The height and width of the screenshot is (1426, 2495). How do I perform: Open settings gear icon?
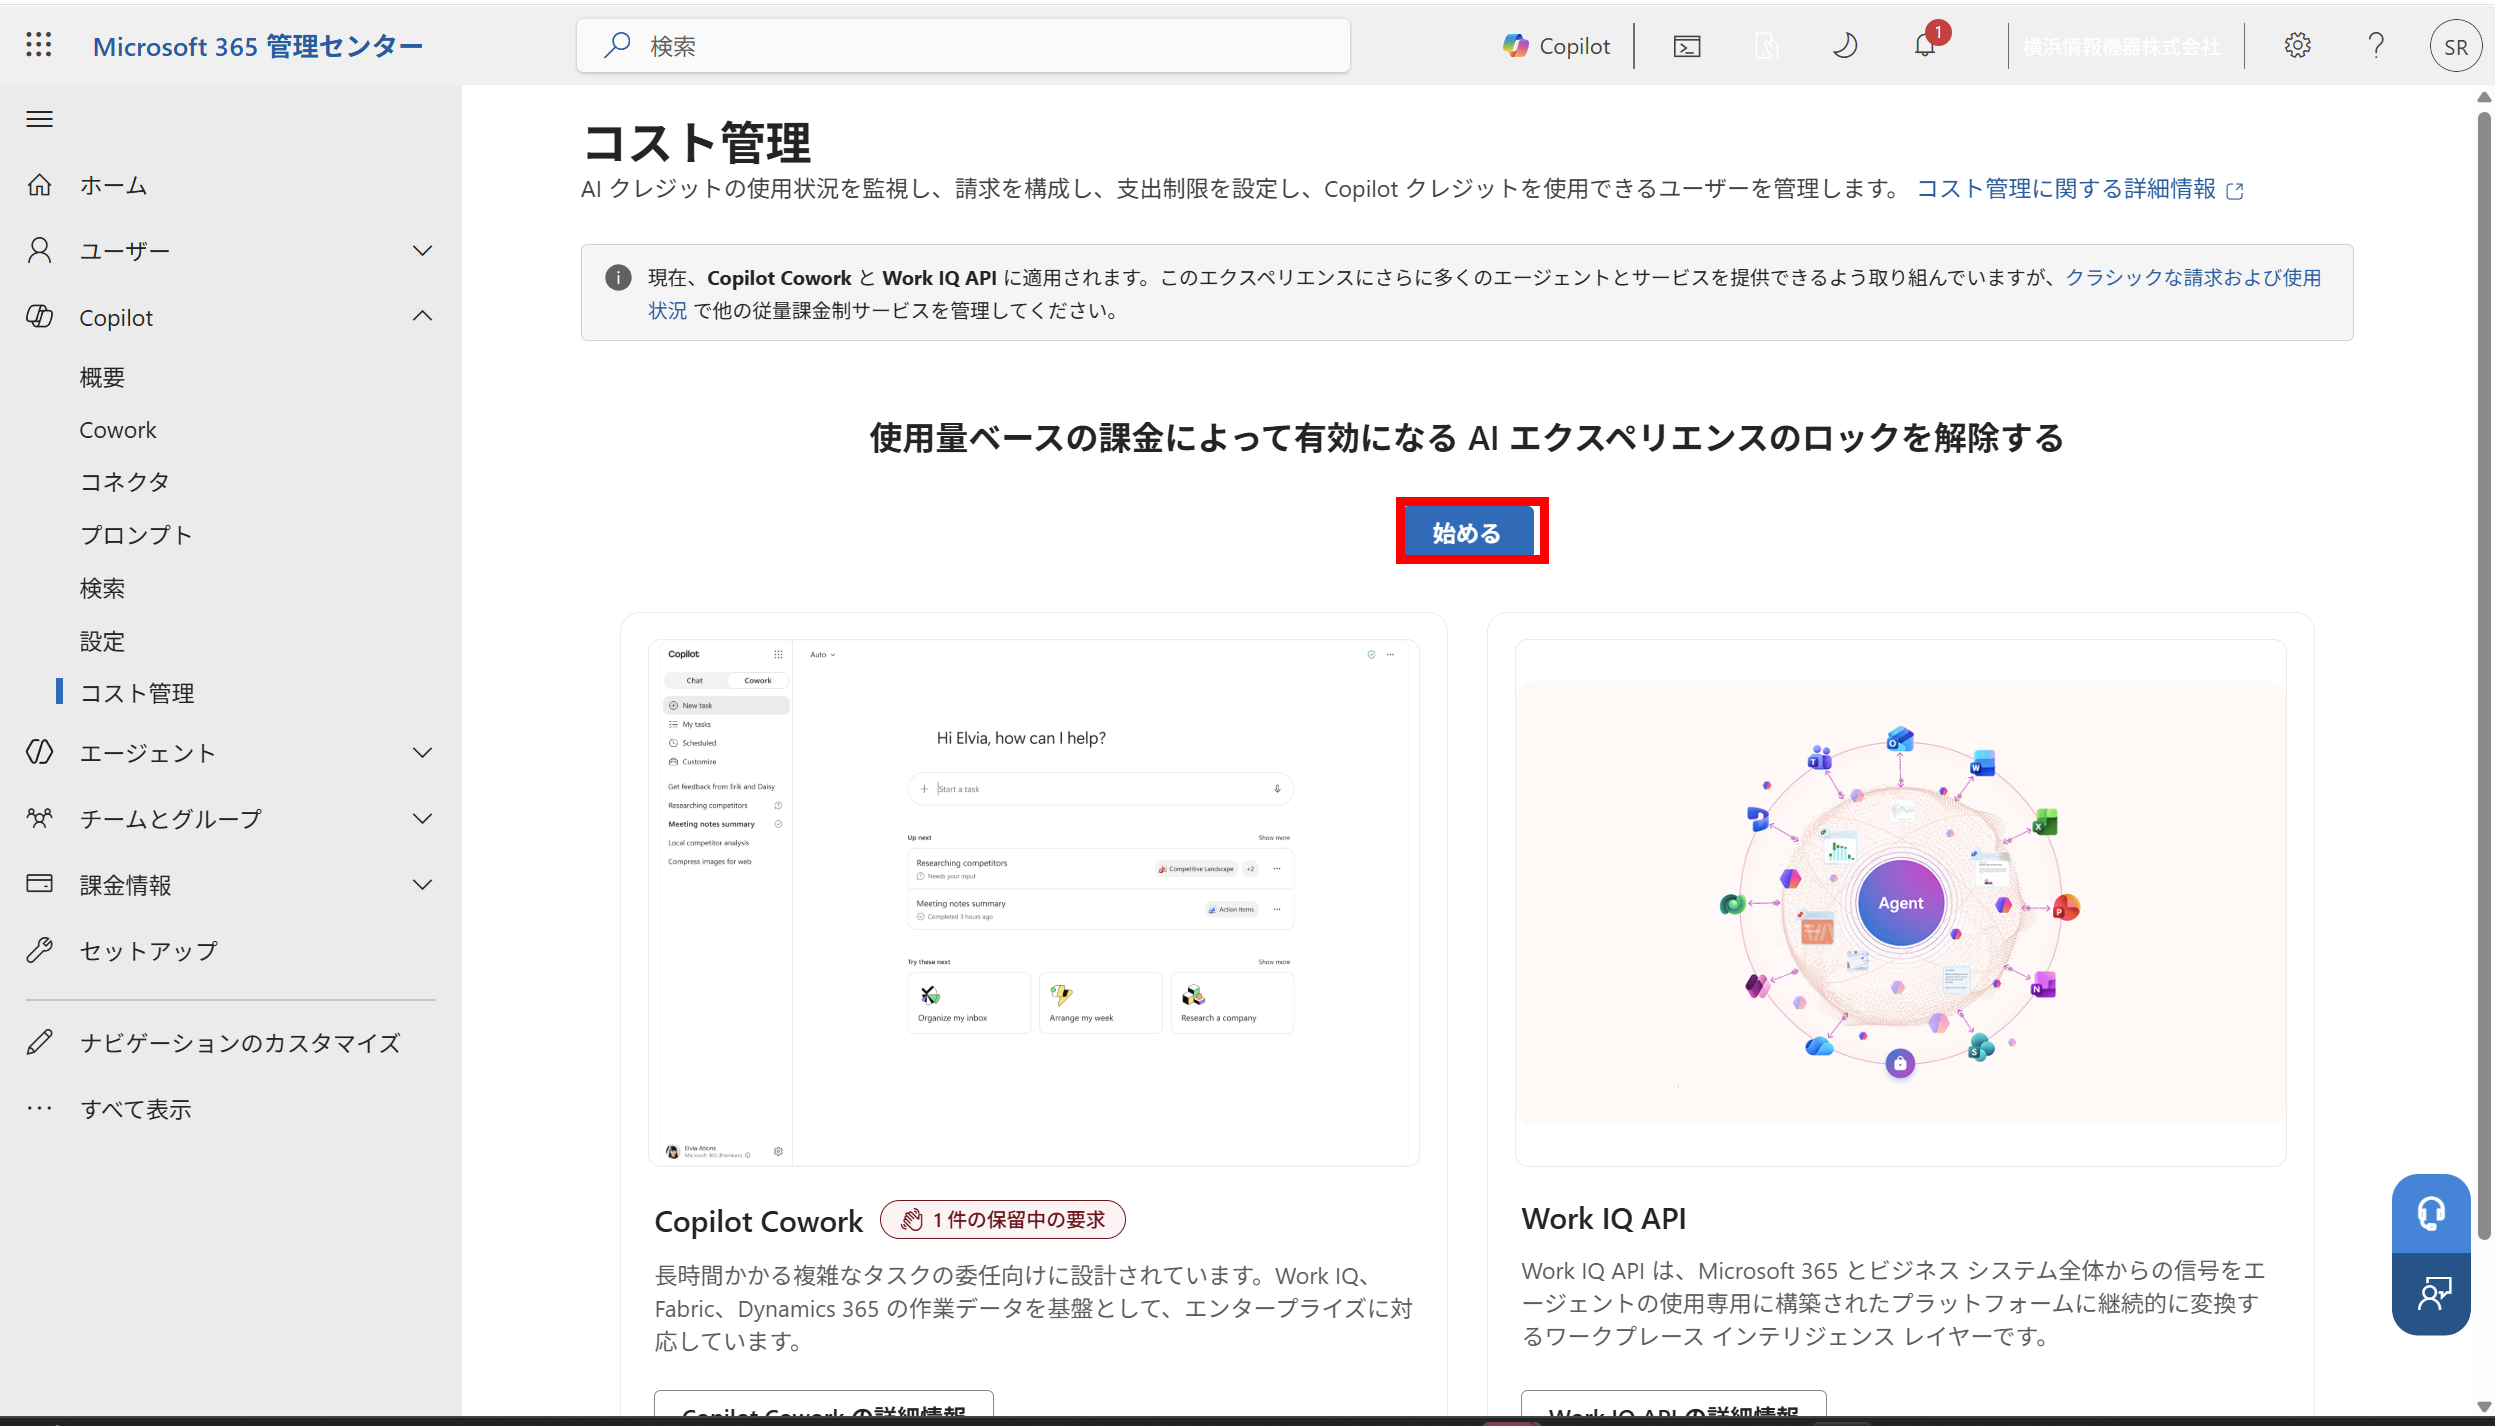(x=2297, y=45)
